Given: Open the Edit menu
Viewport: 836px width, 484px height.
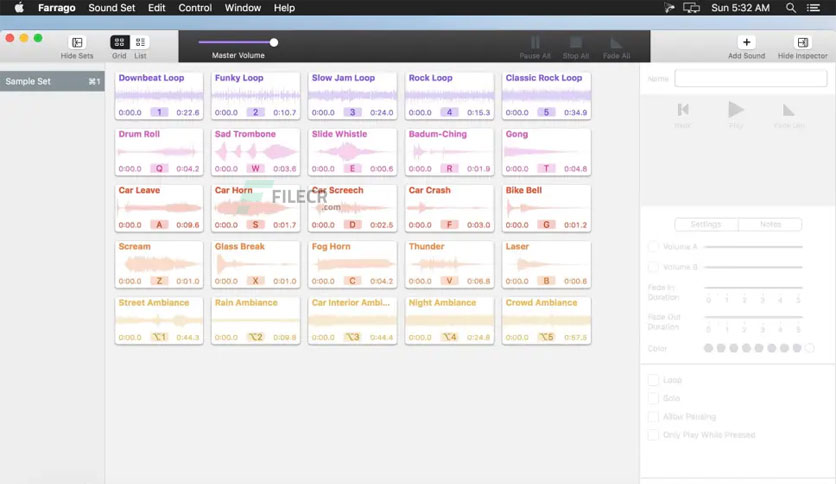Looking at the screenshot, I should (156, 8).
